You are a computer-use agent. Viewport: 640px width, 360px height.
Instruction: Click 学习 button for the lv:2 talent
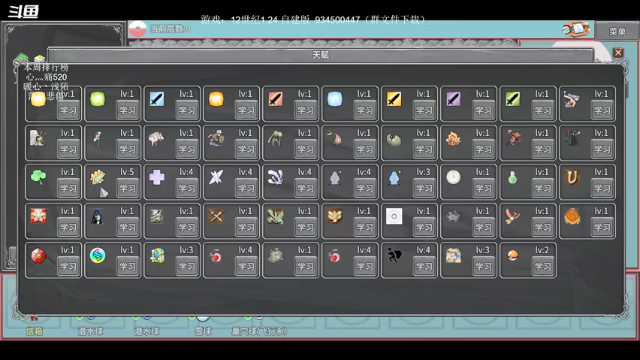tap(542, 266)
